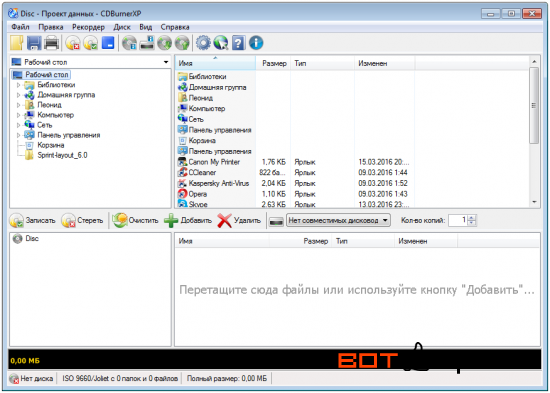Image resolution: width=550 pixels, height=393 pixels.
Task: Open the Рекордер menu
Action: tap(88, 27)
